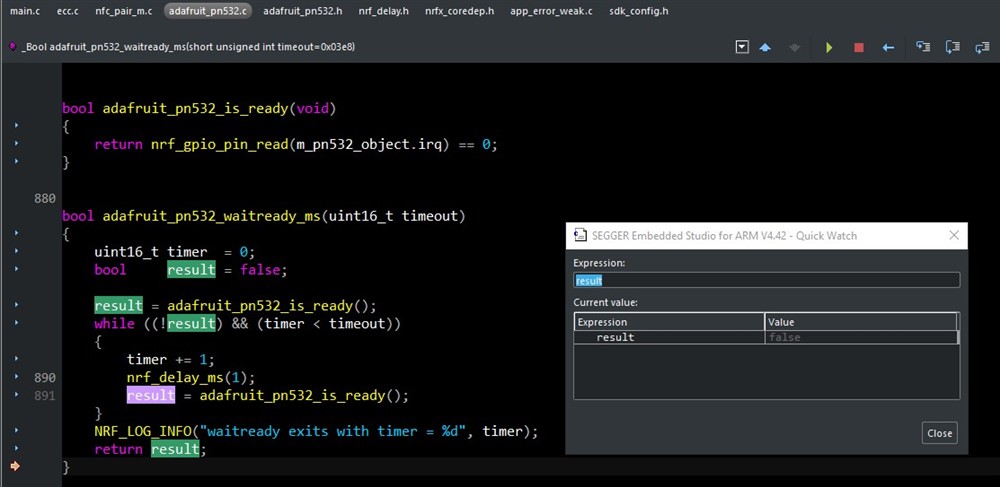This screenshot has width=1000, height=487.
Task: Click the purple function icon in navigation bar
Action: pyautogui.click(x=13, y=47)
